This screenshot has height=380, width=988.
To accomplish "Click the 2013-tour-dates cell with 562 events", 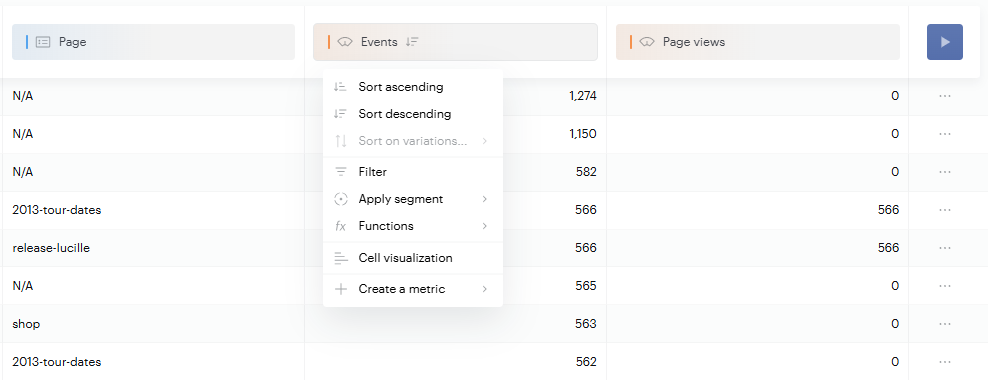I will 57,362.
